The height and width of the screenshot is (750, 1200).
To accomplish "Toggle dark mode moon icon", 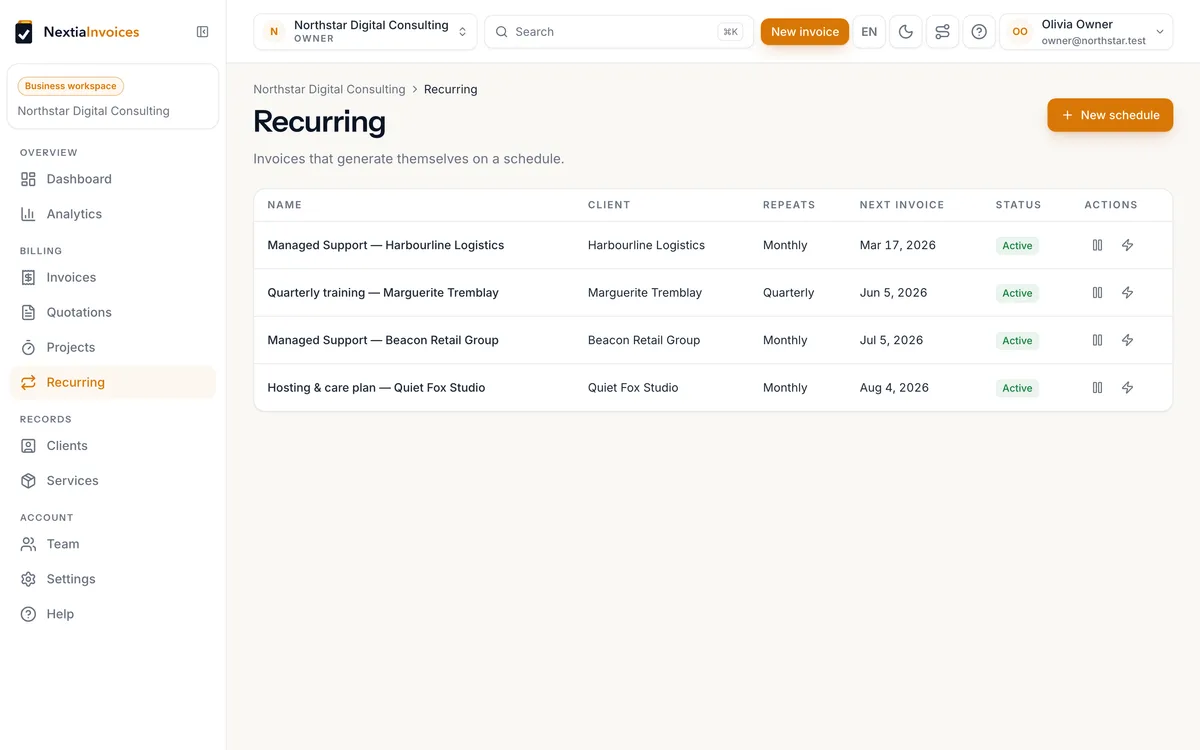I will coord(906,32).
